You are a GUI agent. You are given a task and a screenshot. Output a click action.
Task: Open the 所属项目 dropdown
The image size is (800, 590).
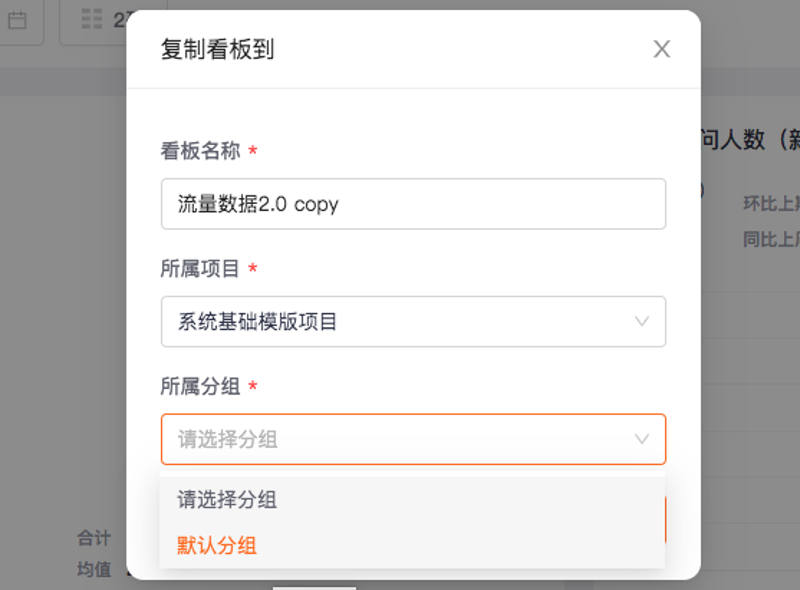click(413, 322)
